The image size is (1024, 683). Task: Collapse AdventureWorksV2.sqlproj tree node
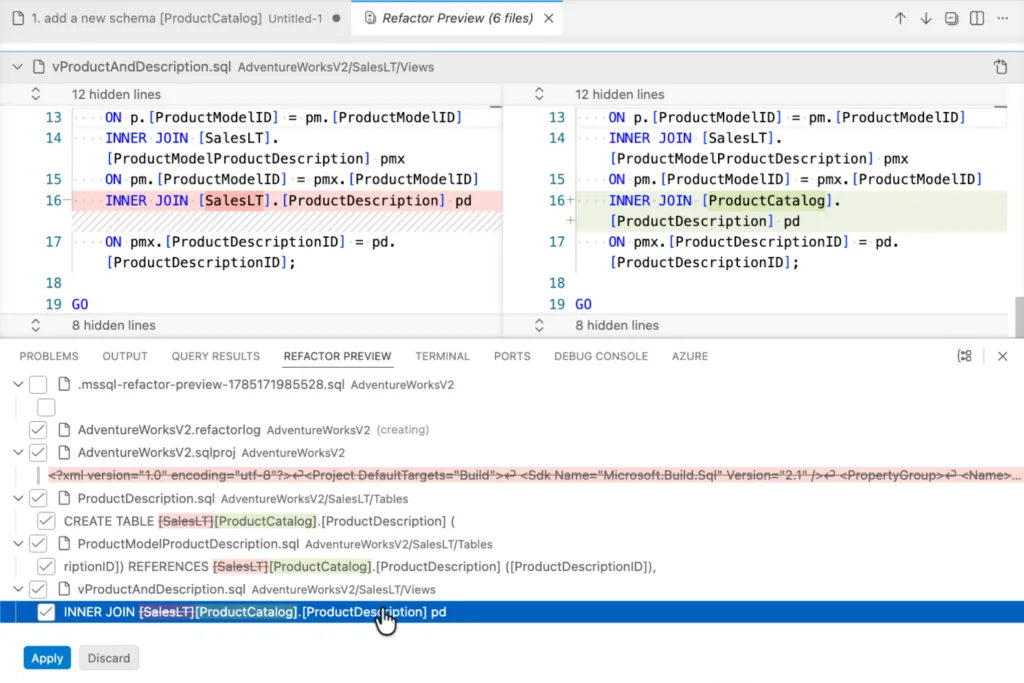(18, 453)
